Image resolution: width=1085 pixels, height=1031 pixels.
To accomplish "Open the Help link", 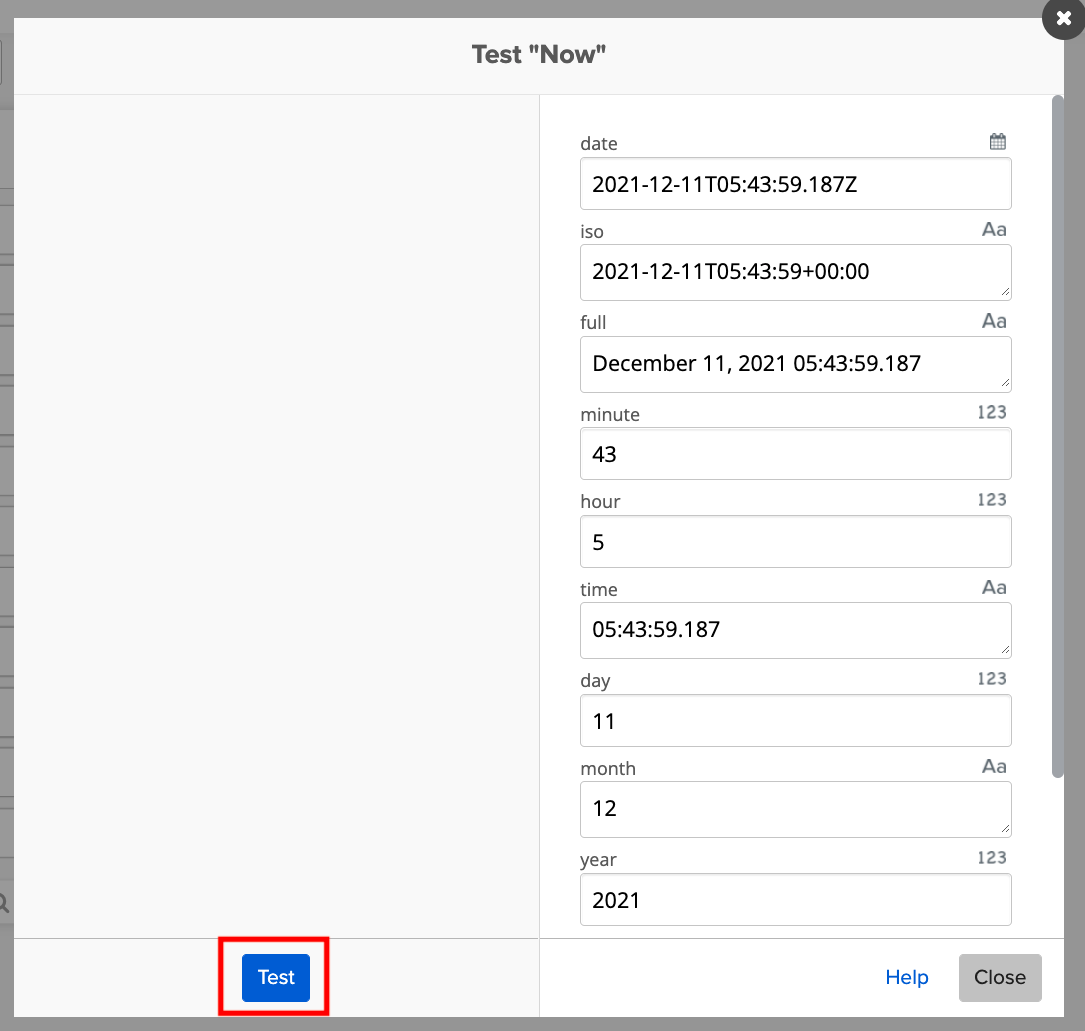I will tap(906, 978).
